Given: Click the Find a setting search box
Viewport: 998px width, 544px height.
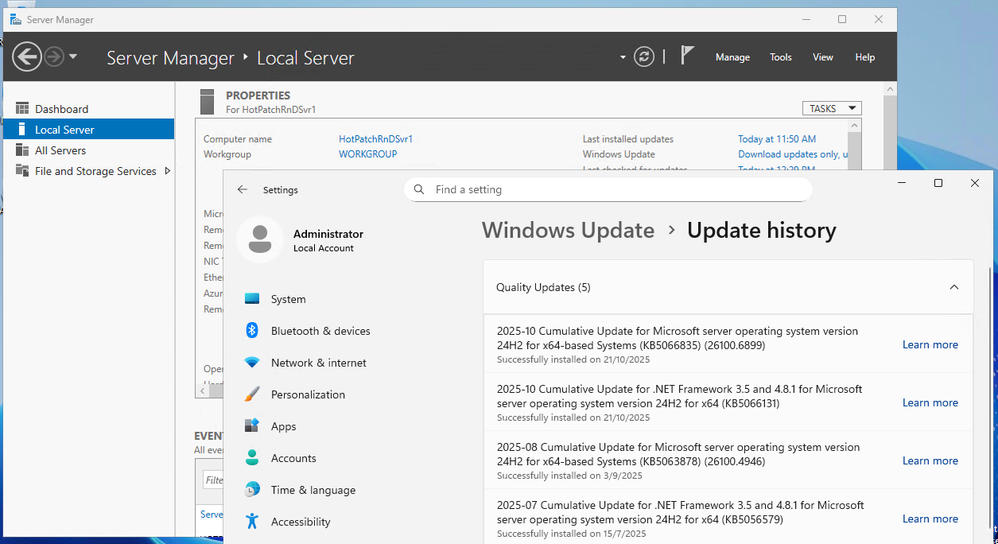Looking at the screenshot, I should (608, 190).
